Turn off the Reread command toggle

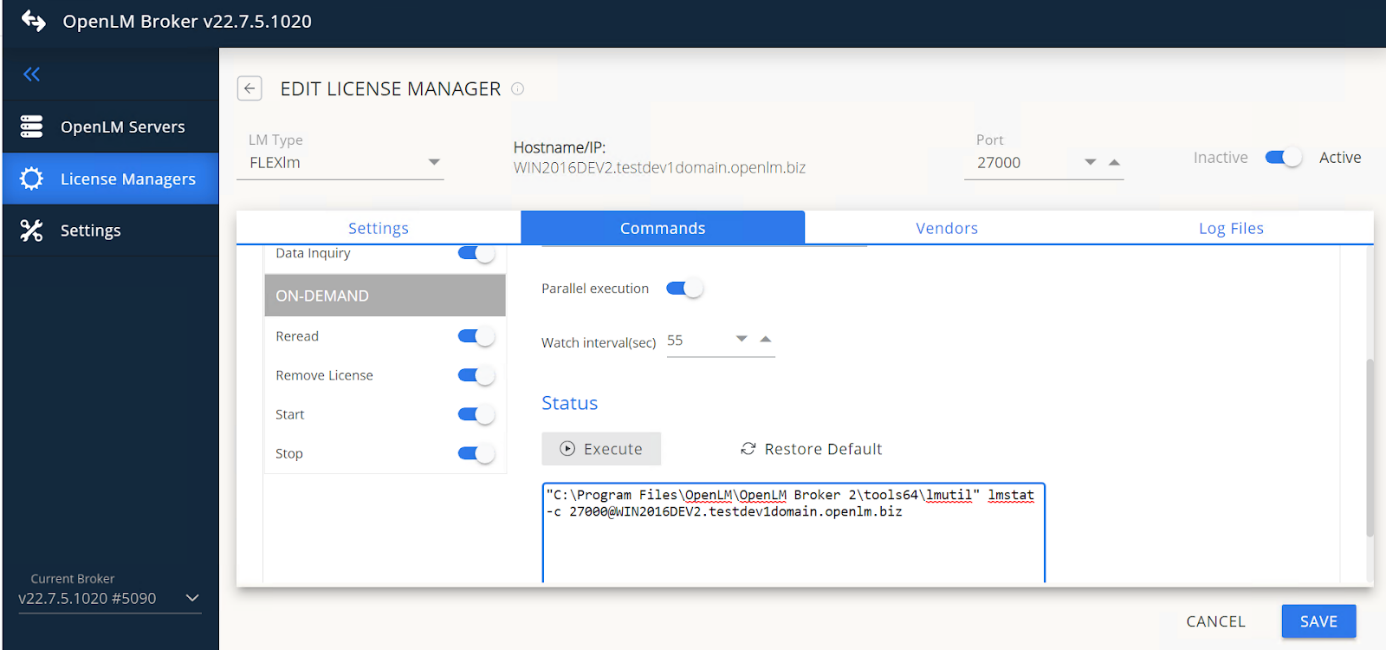(475, 336)
